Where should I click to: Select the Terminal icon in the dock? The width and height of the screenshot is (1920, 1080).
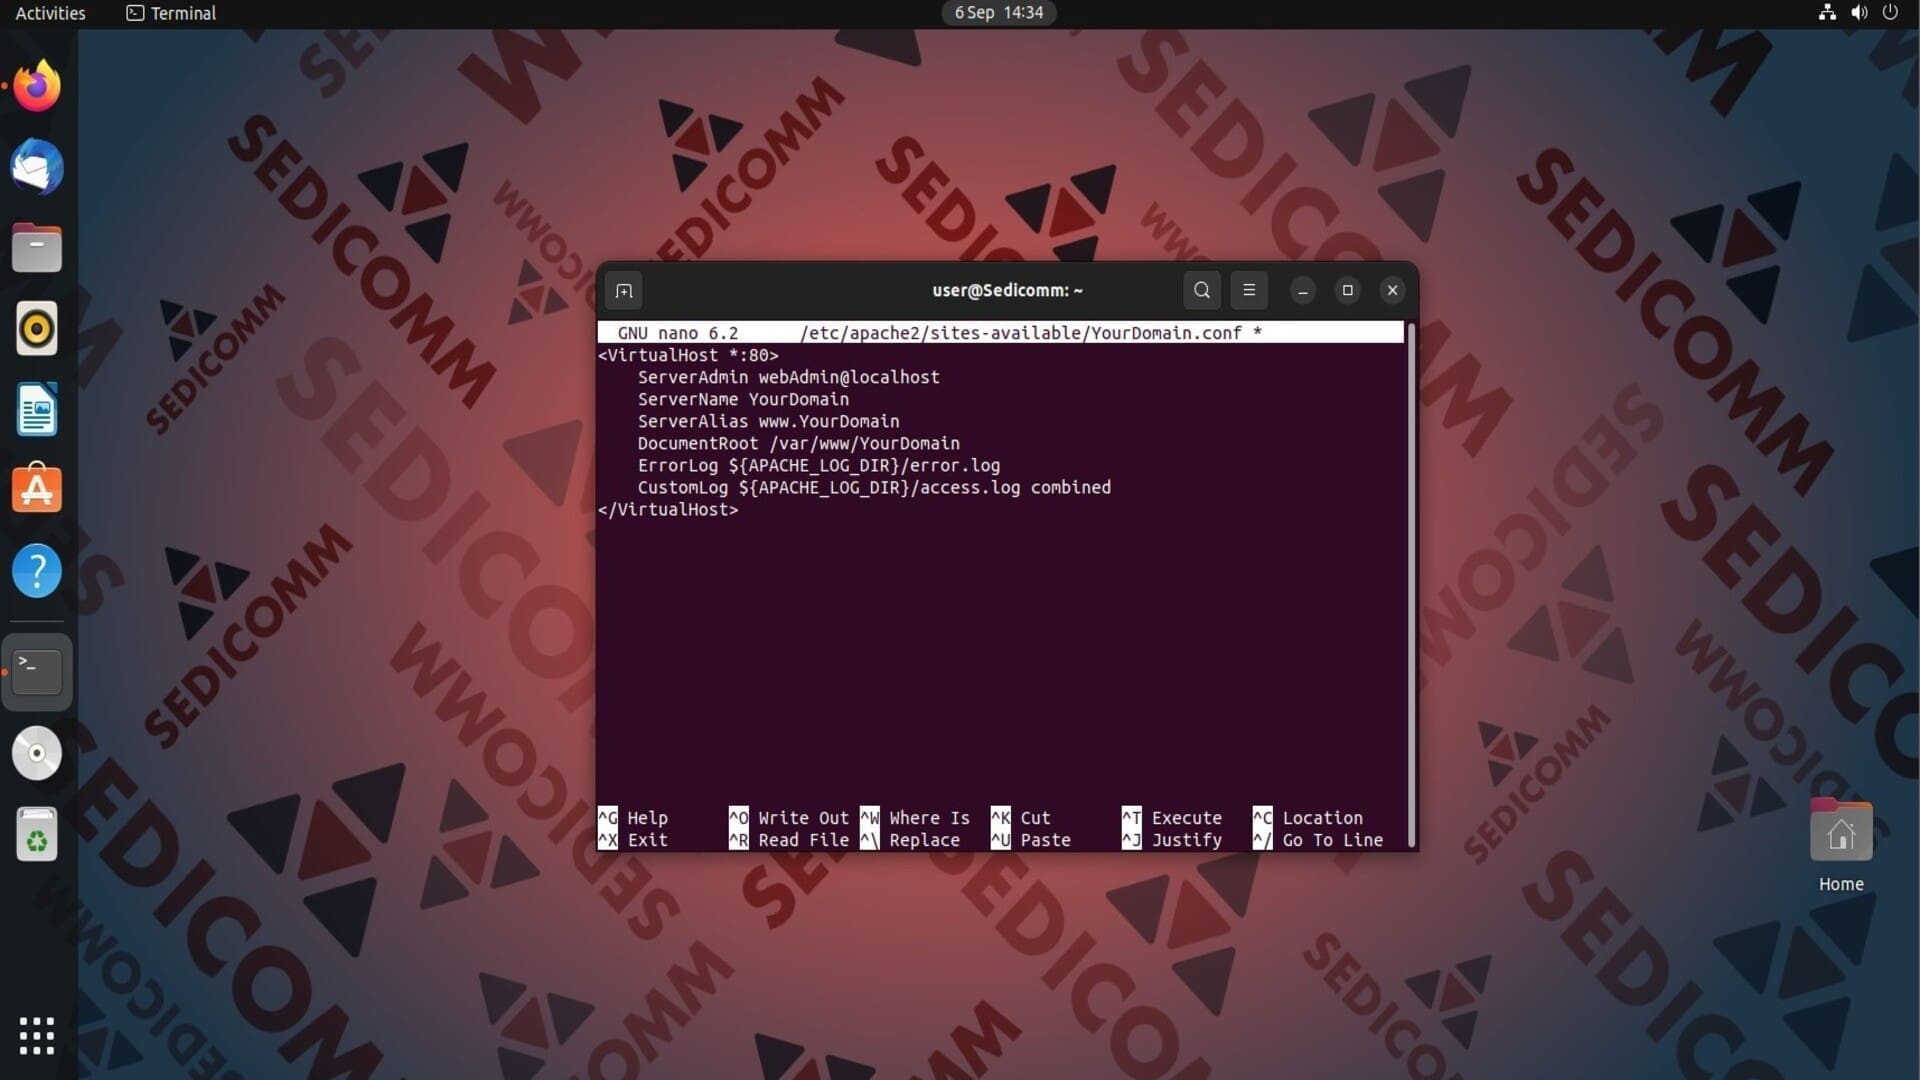(x=37, y=671)
